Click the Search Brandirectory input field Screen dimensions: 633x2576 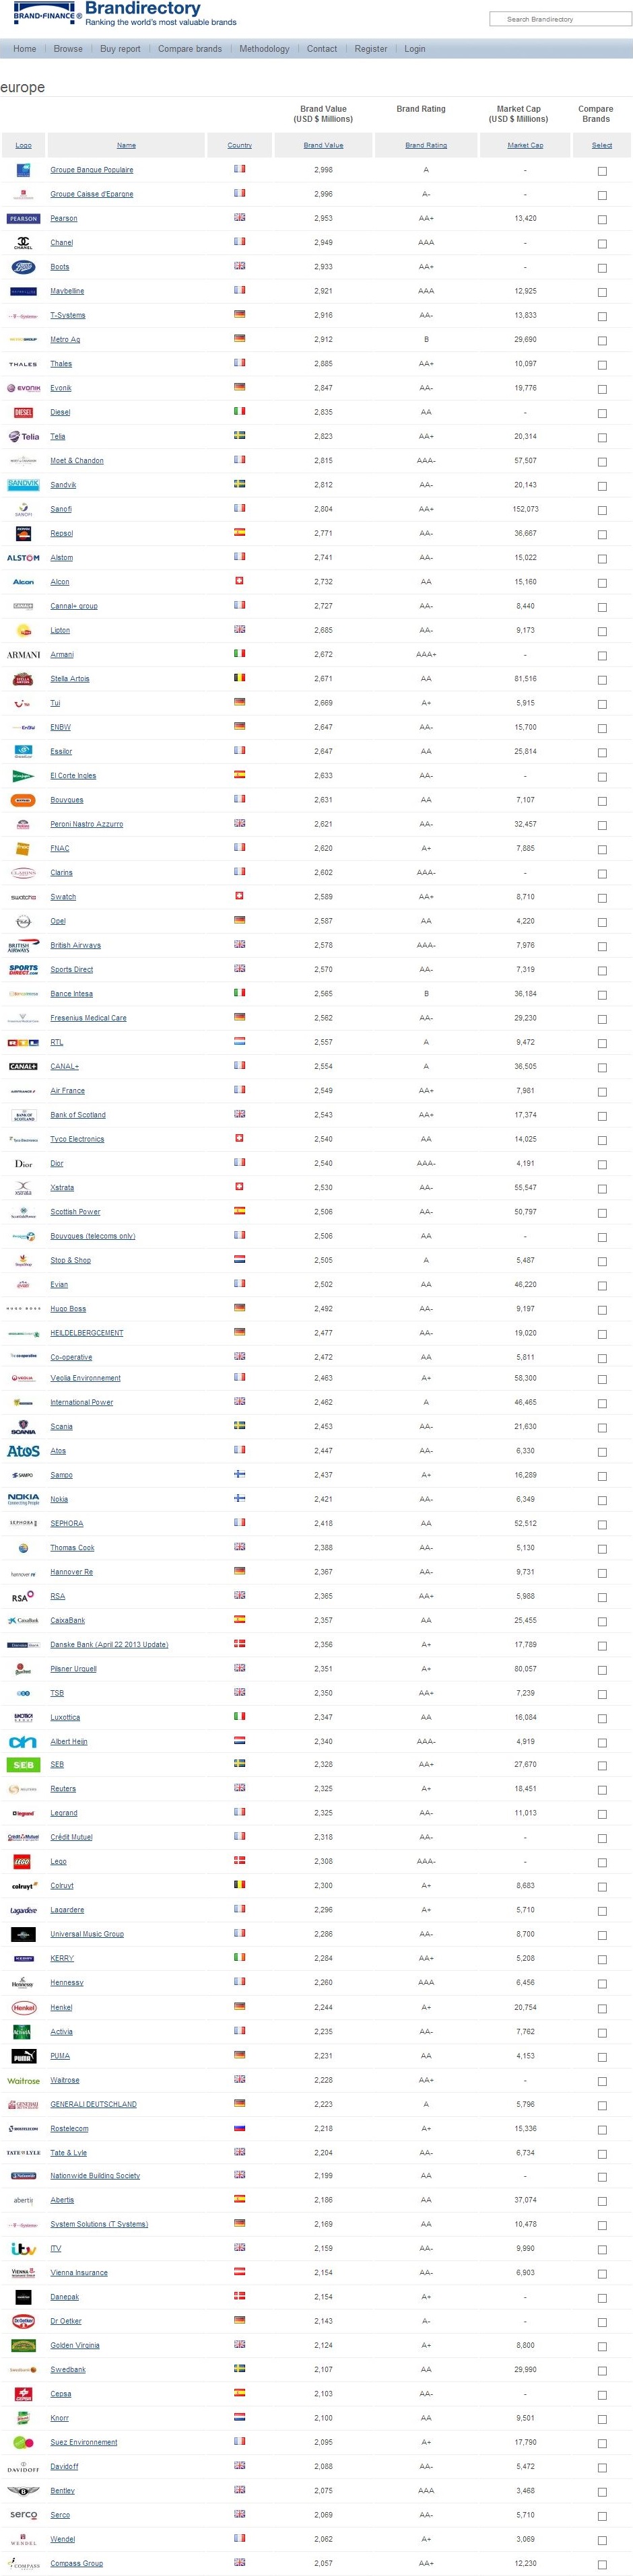coord(560,19)
